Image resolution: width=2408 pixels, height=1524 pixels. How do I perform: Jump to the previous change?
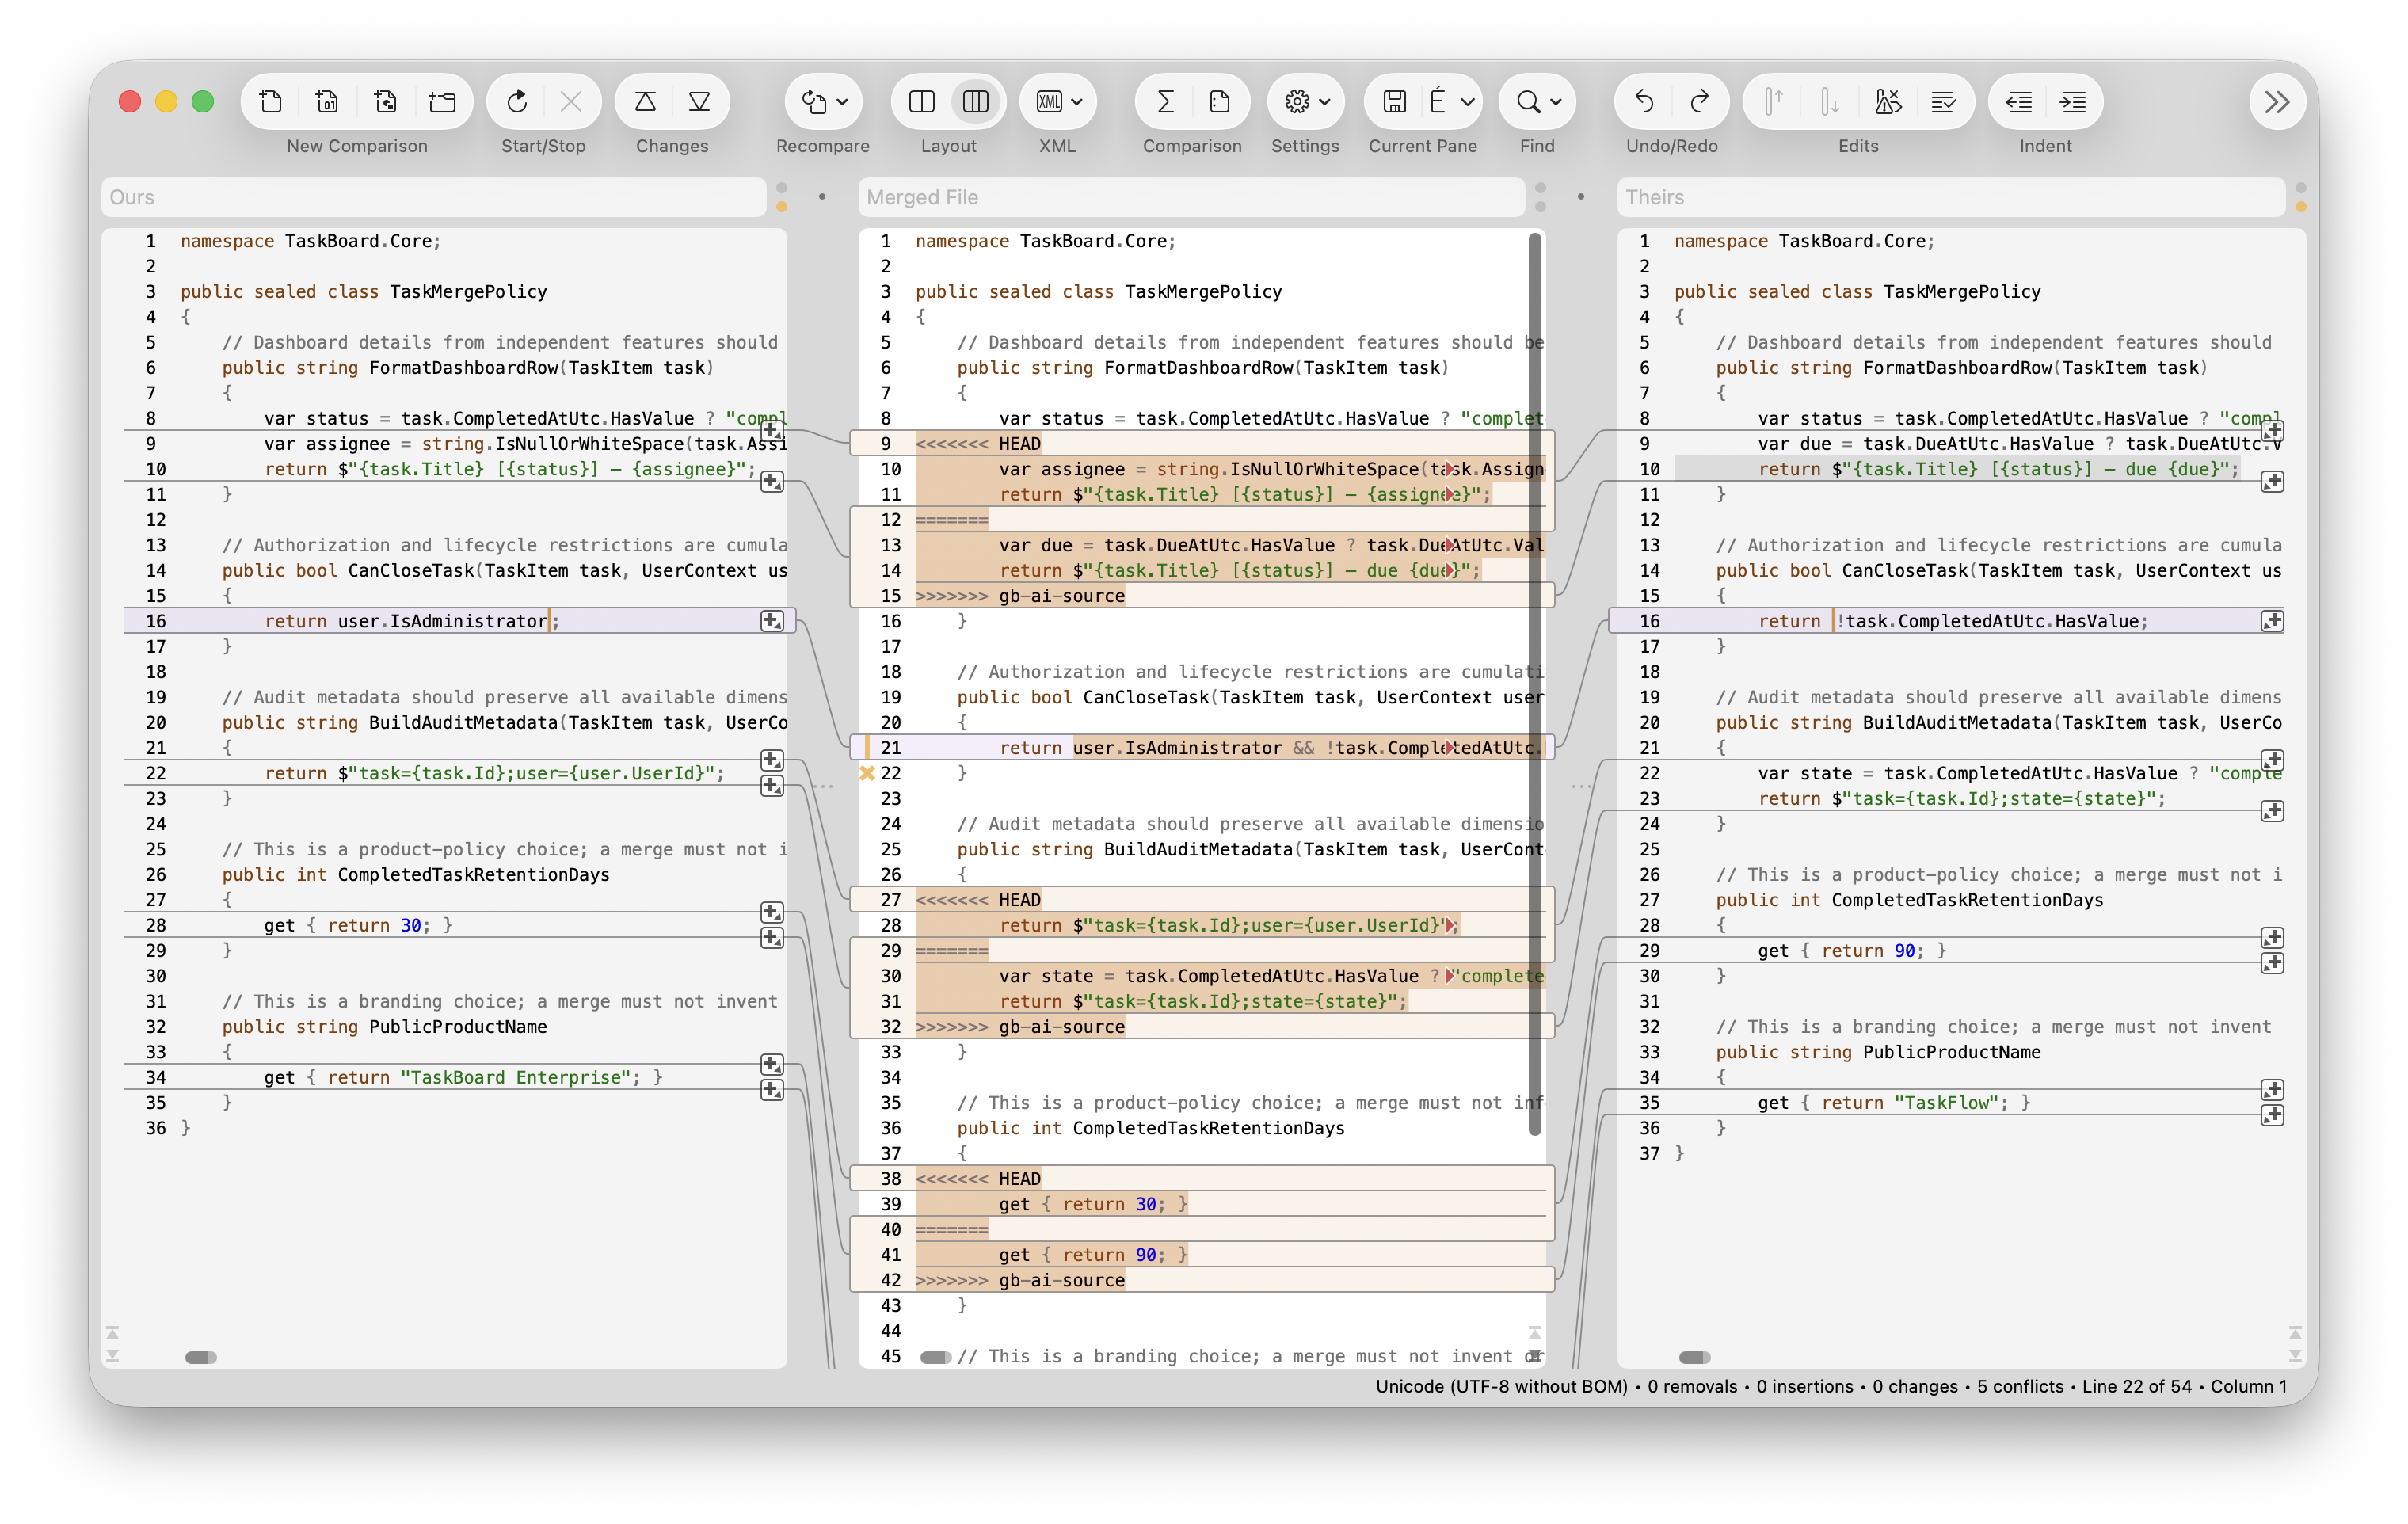click(x=645, y=101)
